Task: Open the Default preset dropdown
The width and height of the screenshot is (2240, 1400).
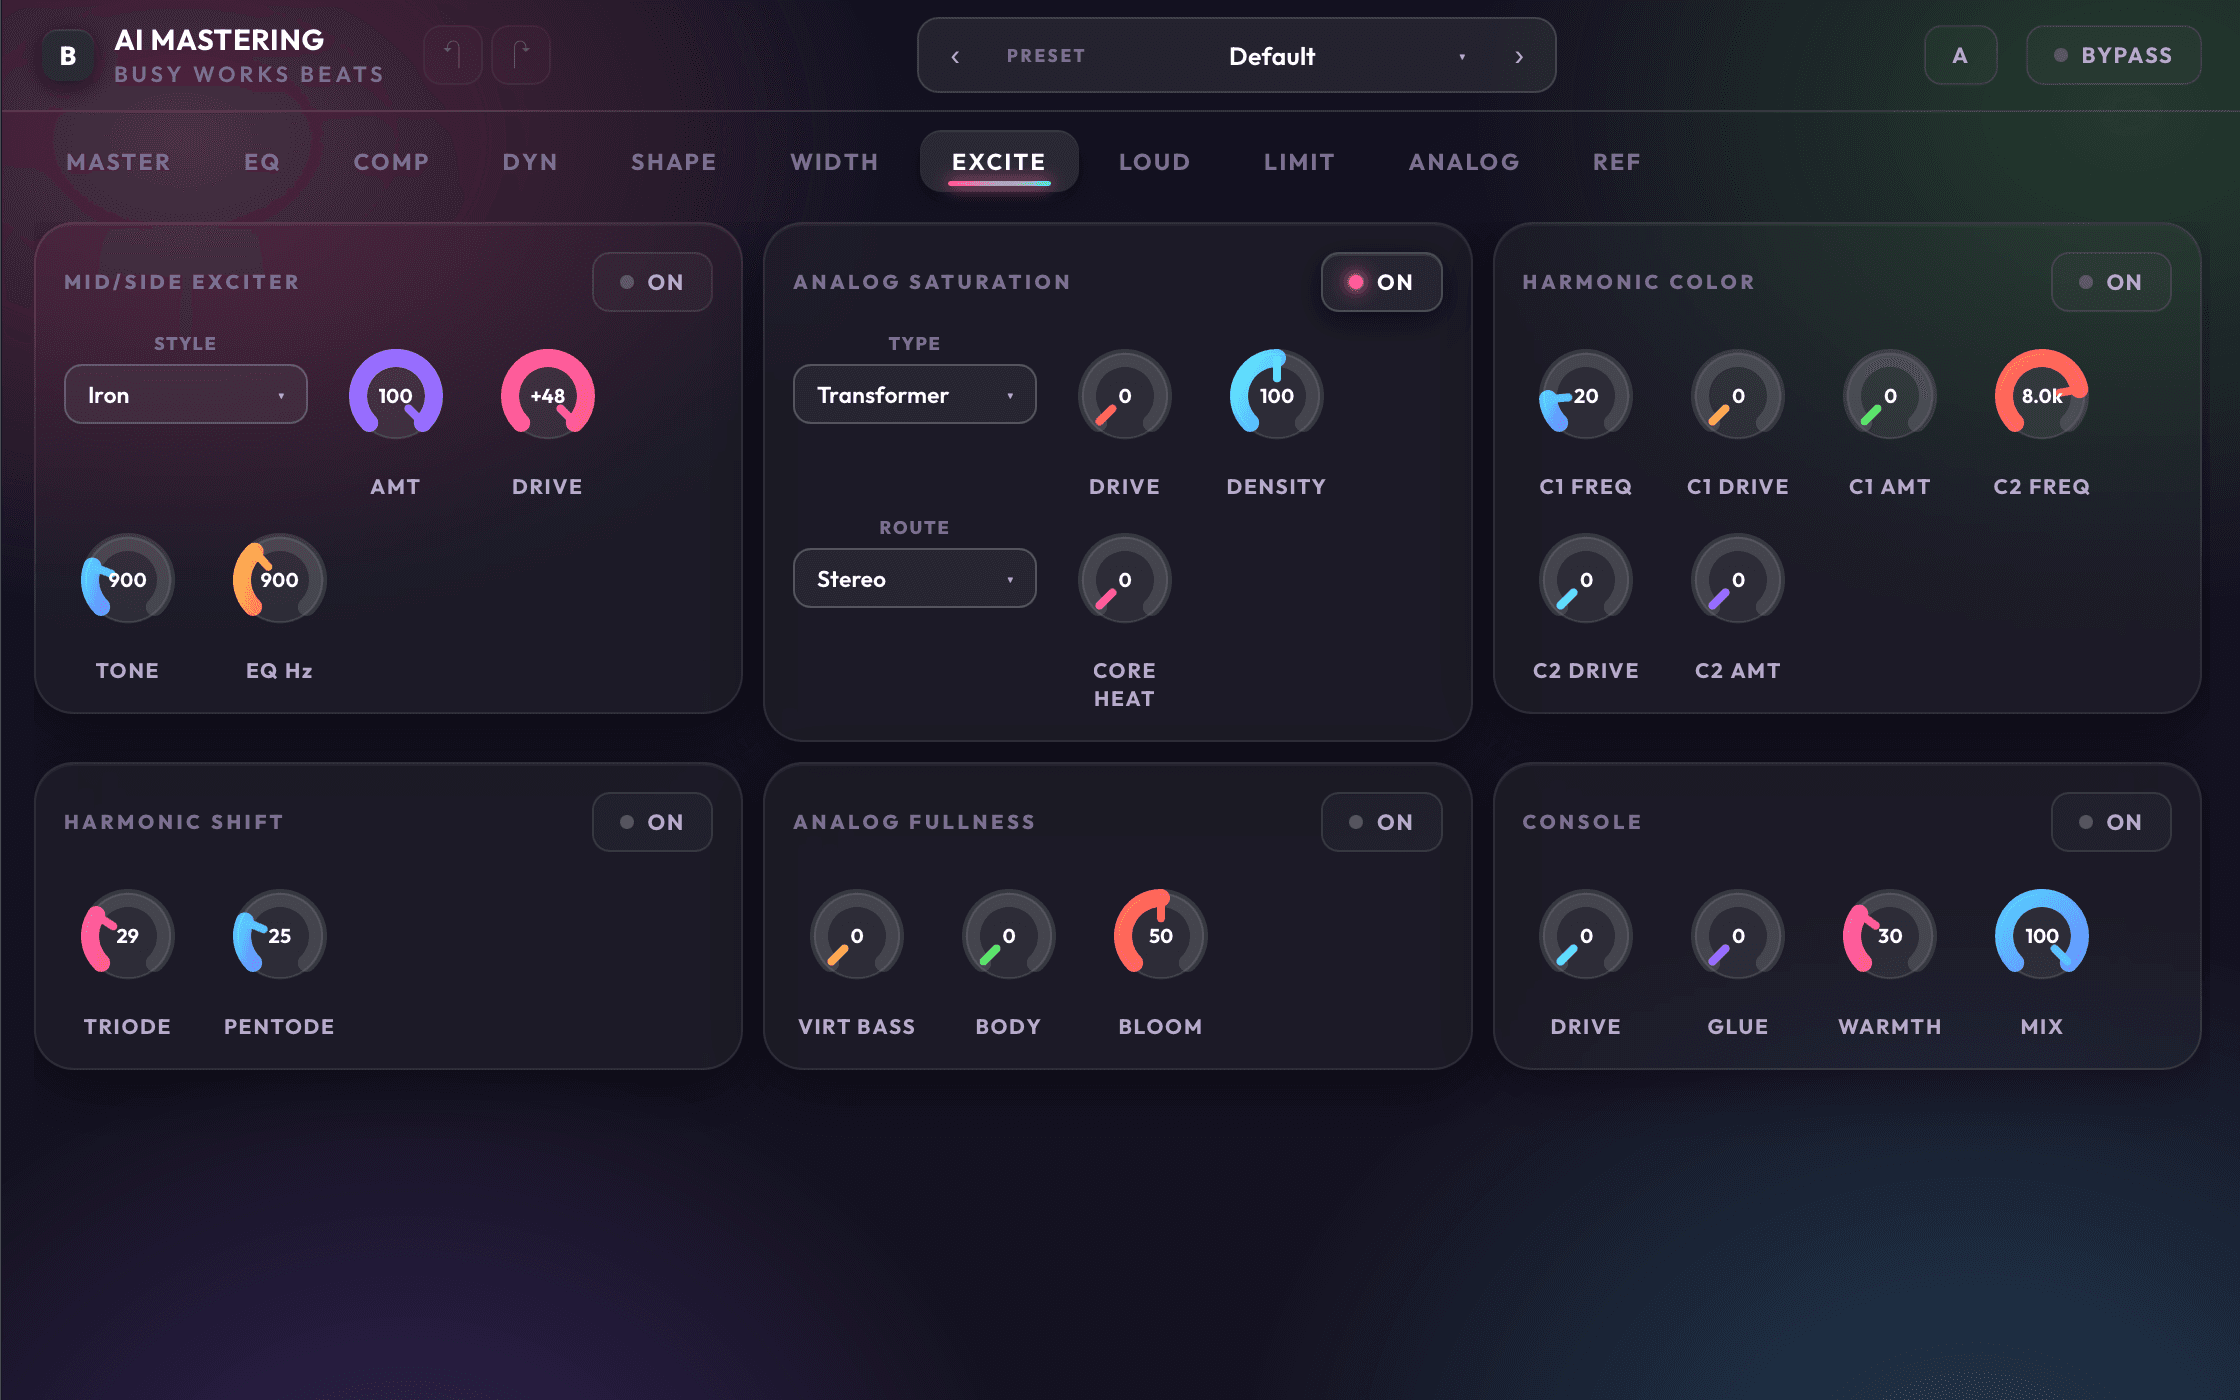Action: 1273,56
